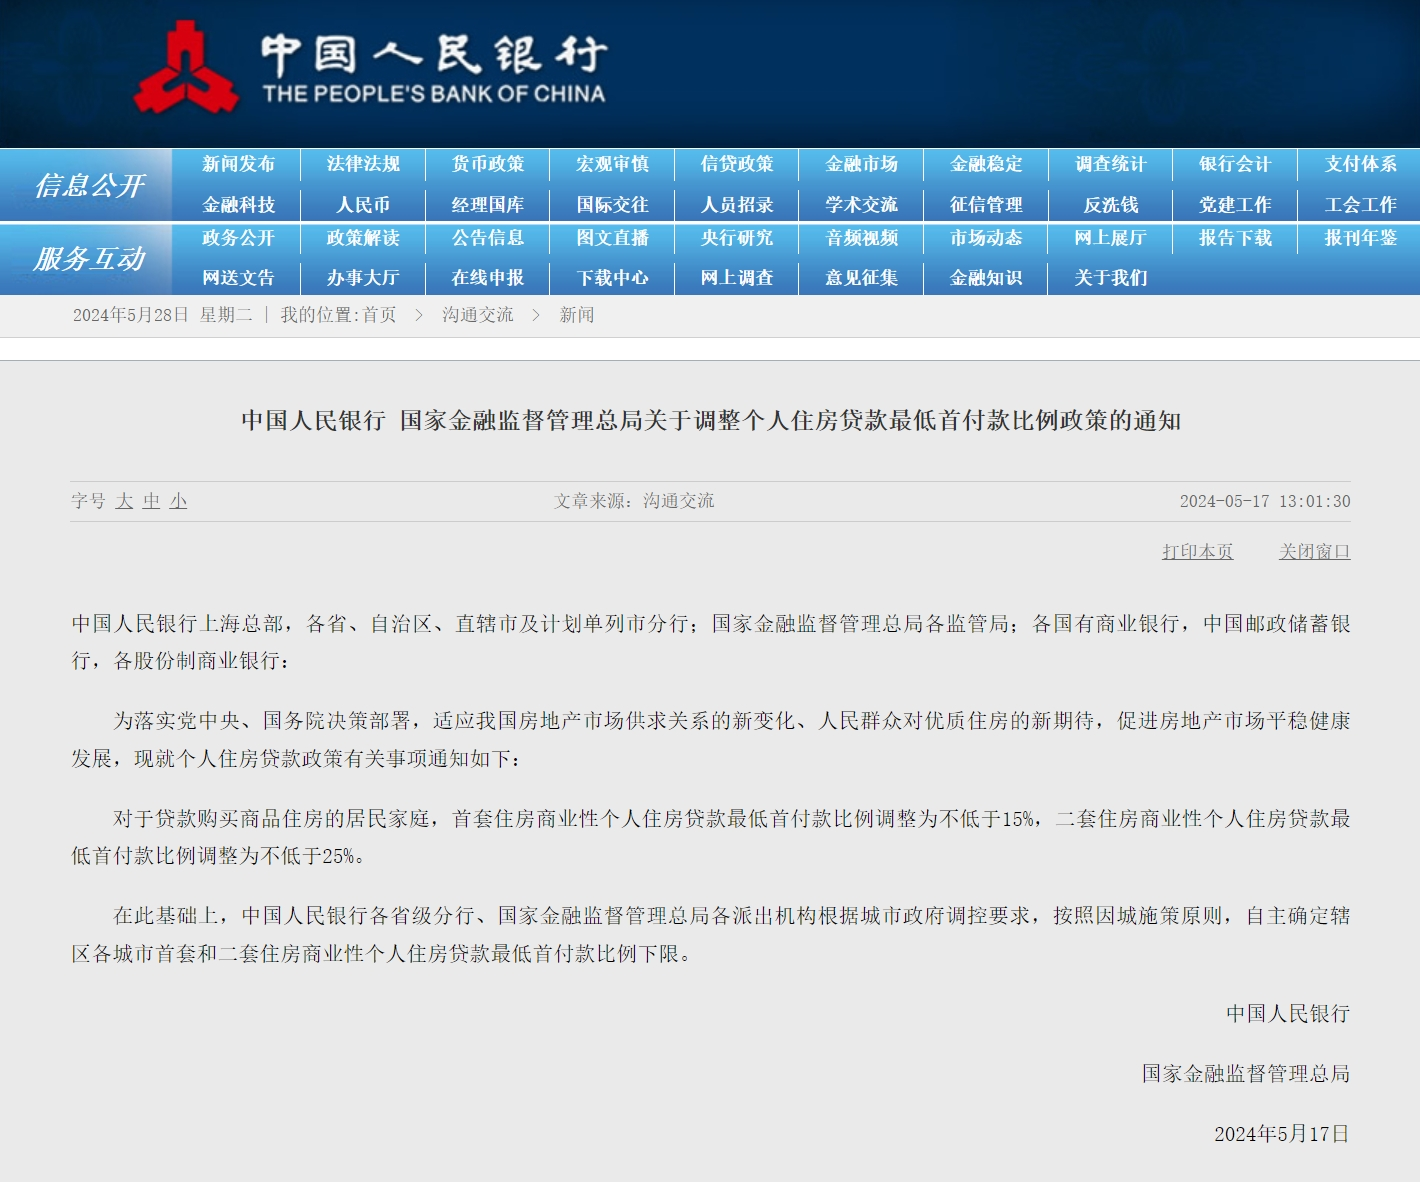Image resolution: width=1420 pixels, height=1182 pixels.
Task: Open the 调查统计 section
Action: coord(1111,165)
